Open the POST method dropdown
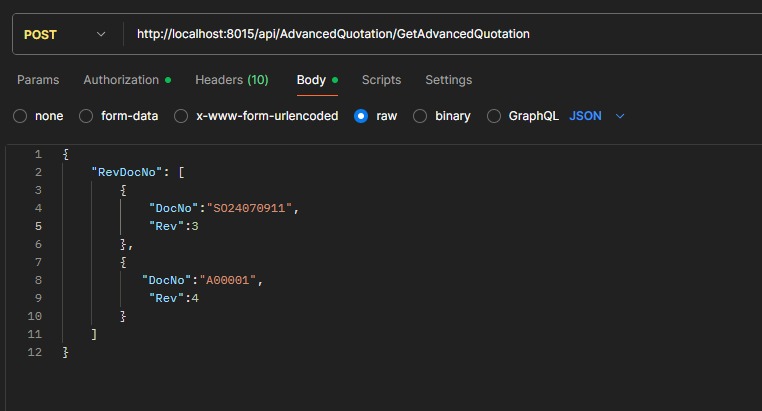This screenshot has width=762, height=411. [64, 34]
